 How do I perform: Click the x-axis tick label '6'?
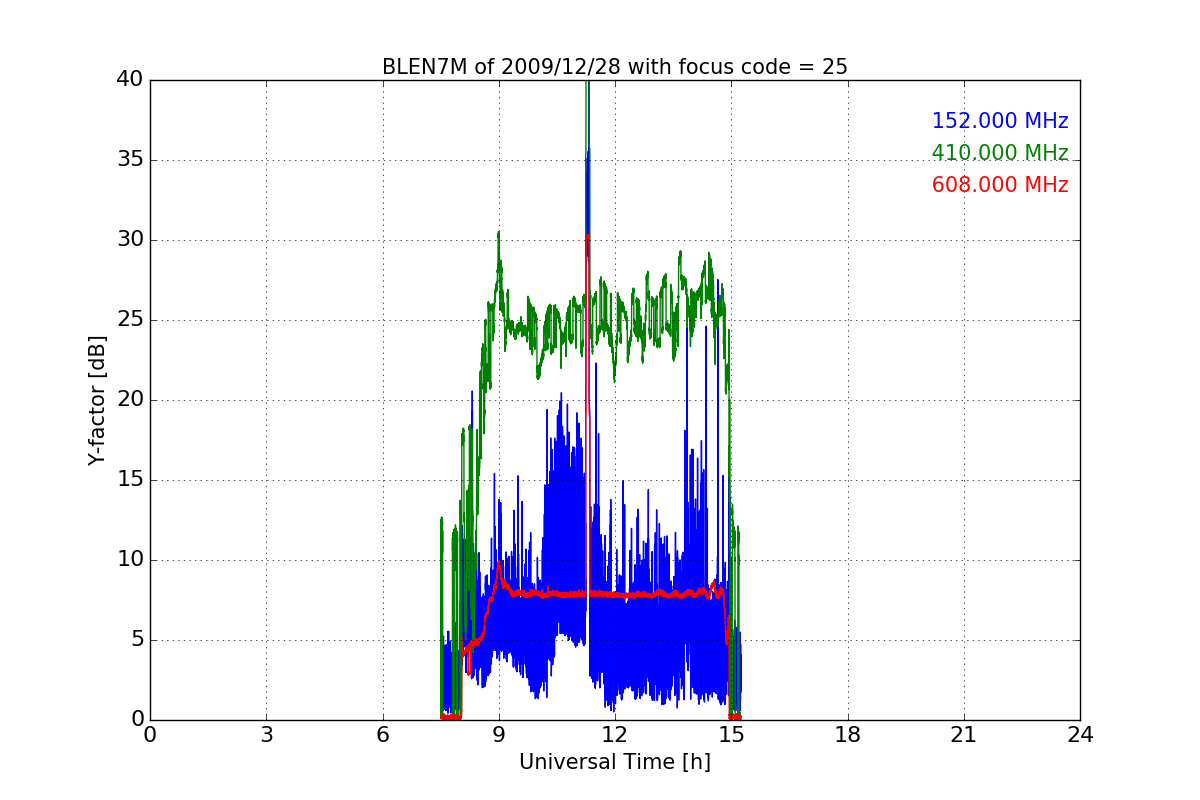click(382, 735)
